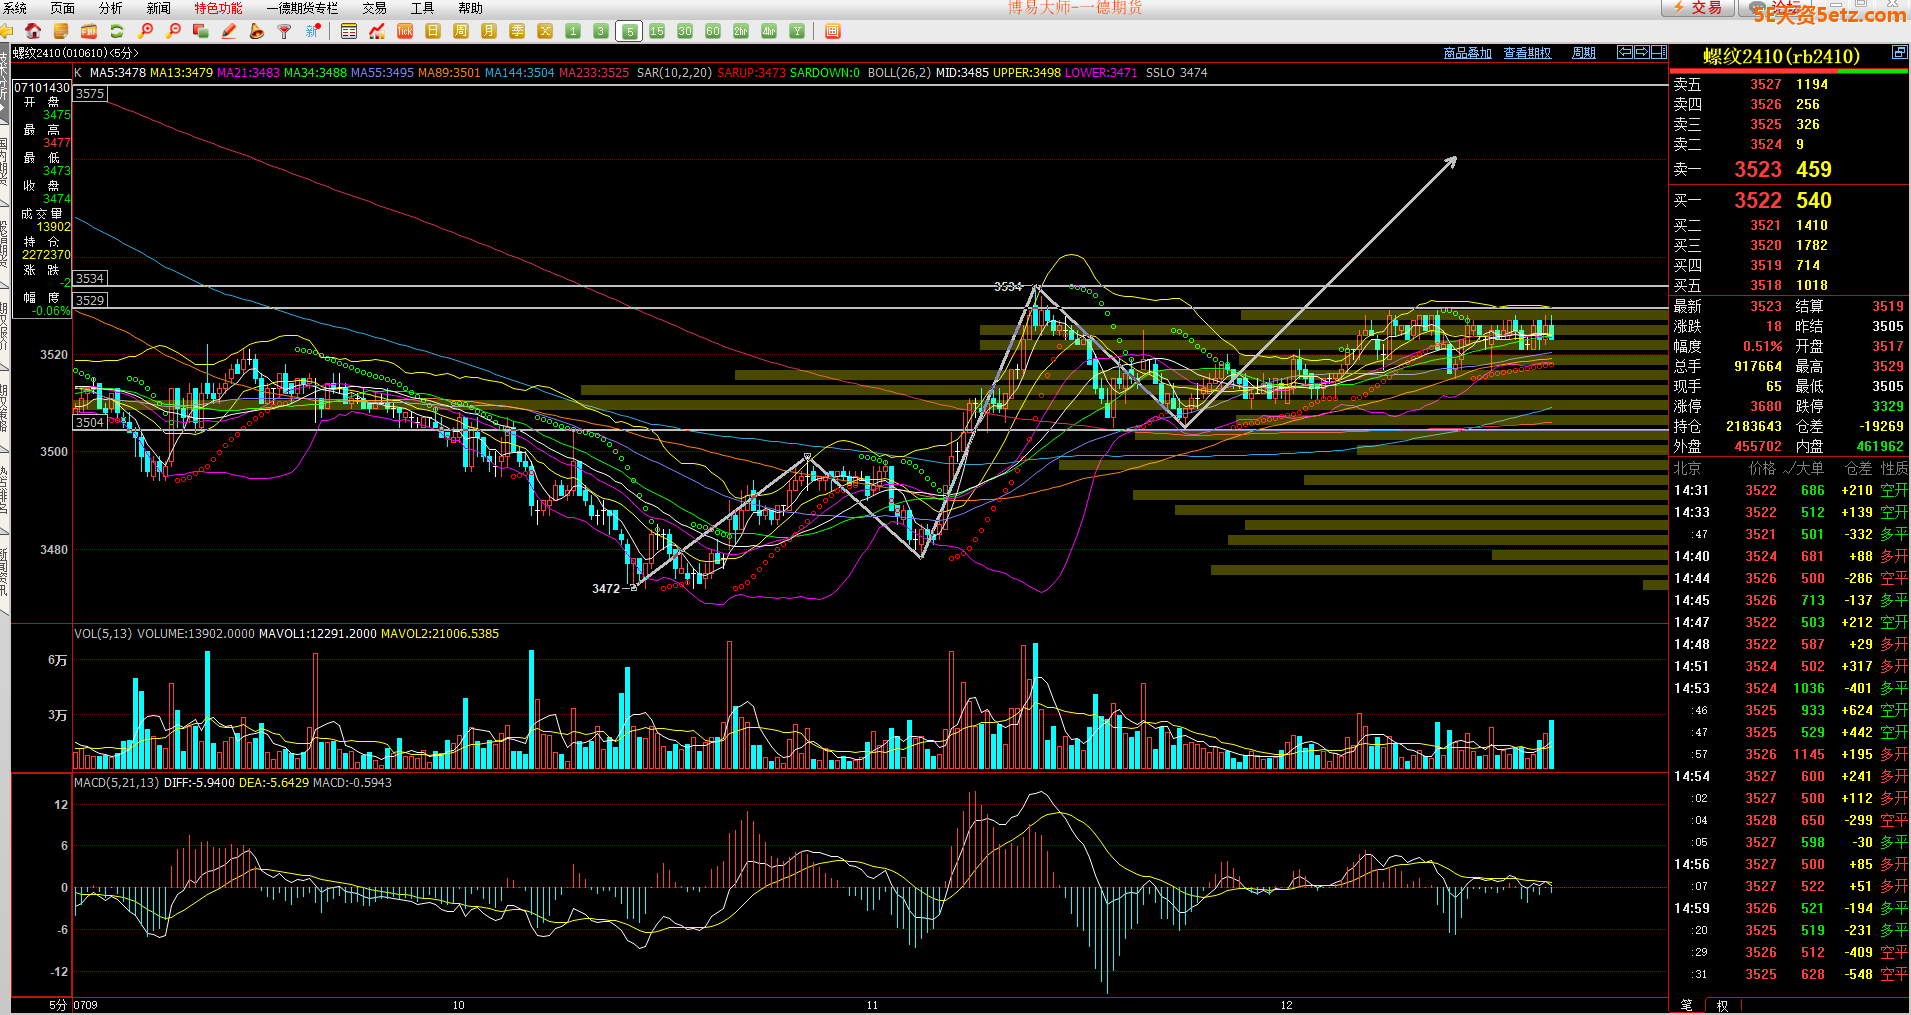
Task: Switch to the 30-minute period button
Action: pyautogui.click(x=685, y=31)
